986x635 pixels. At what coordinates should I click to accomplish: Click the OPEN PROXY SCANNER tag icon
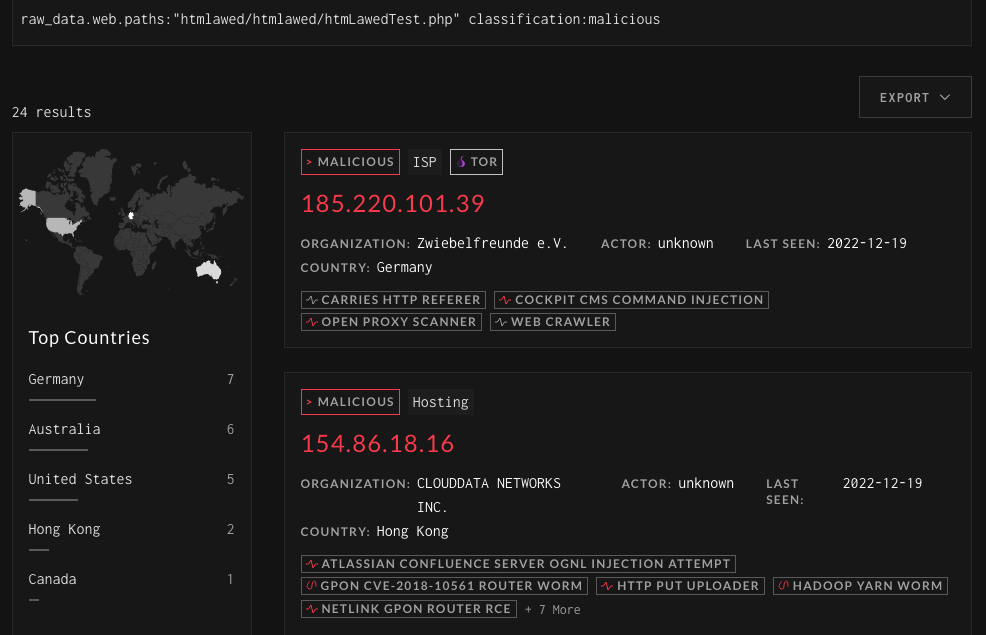pos(312,321)
